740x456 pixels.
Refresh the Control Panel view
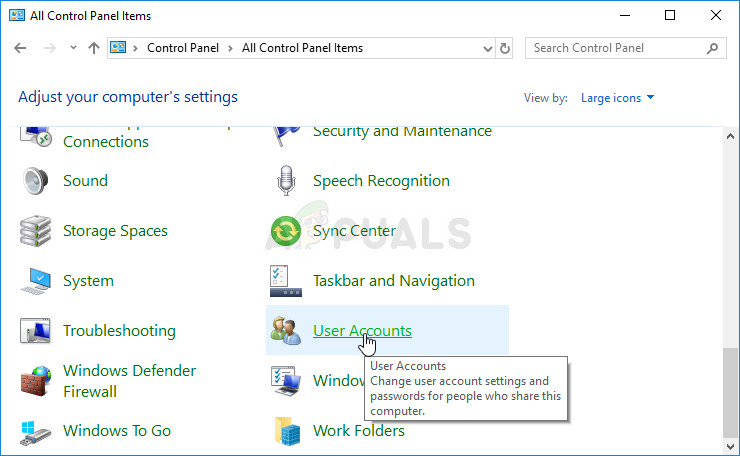pyautogui.click(x=505, y=48)
